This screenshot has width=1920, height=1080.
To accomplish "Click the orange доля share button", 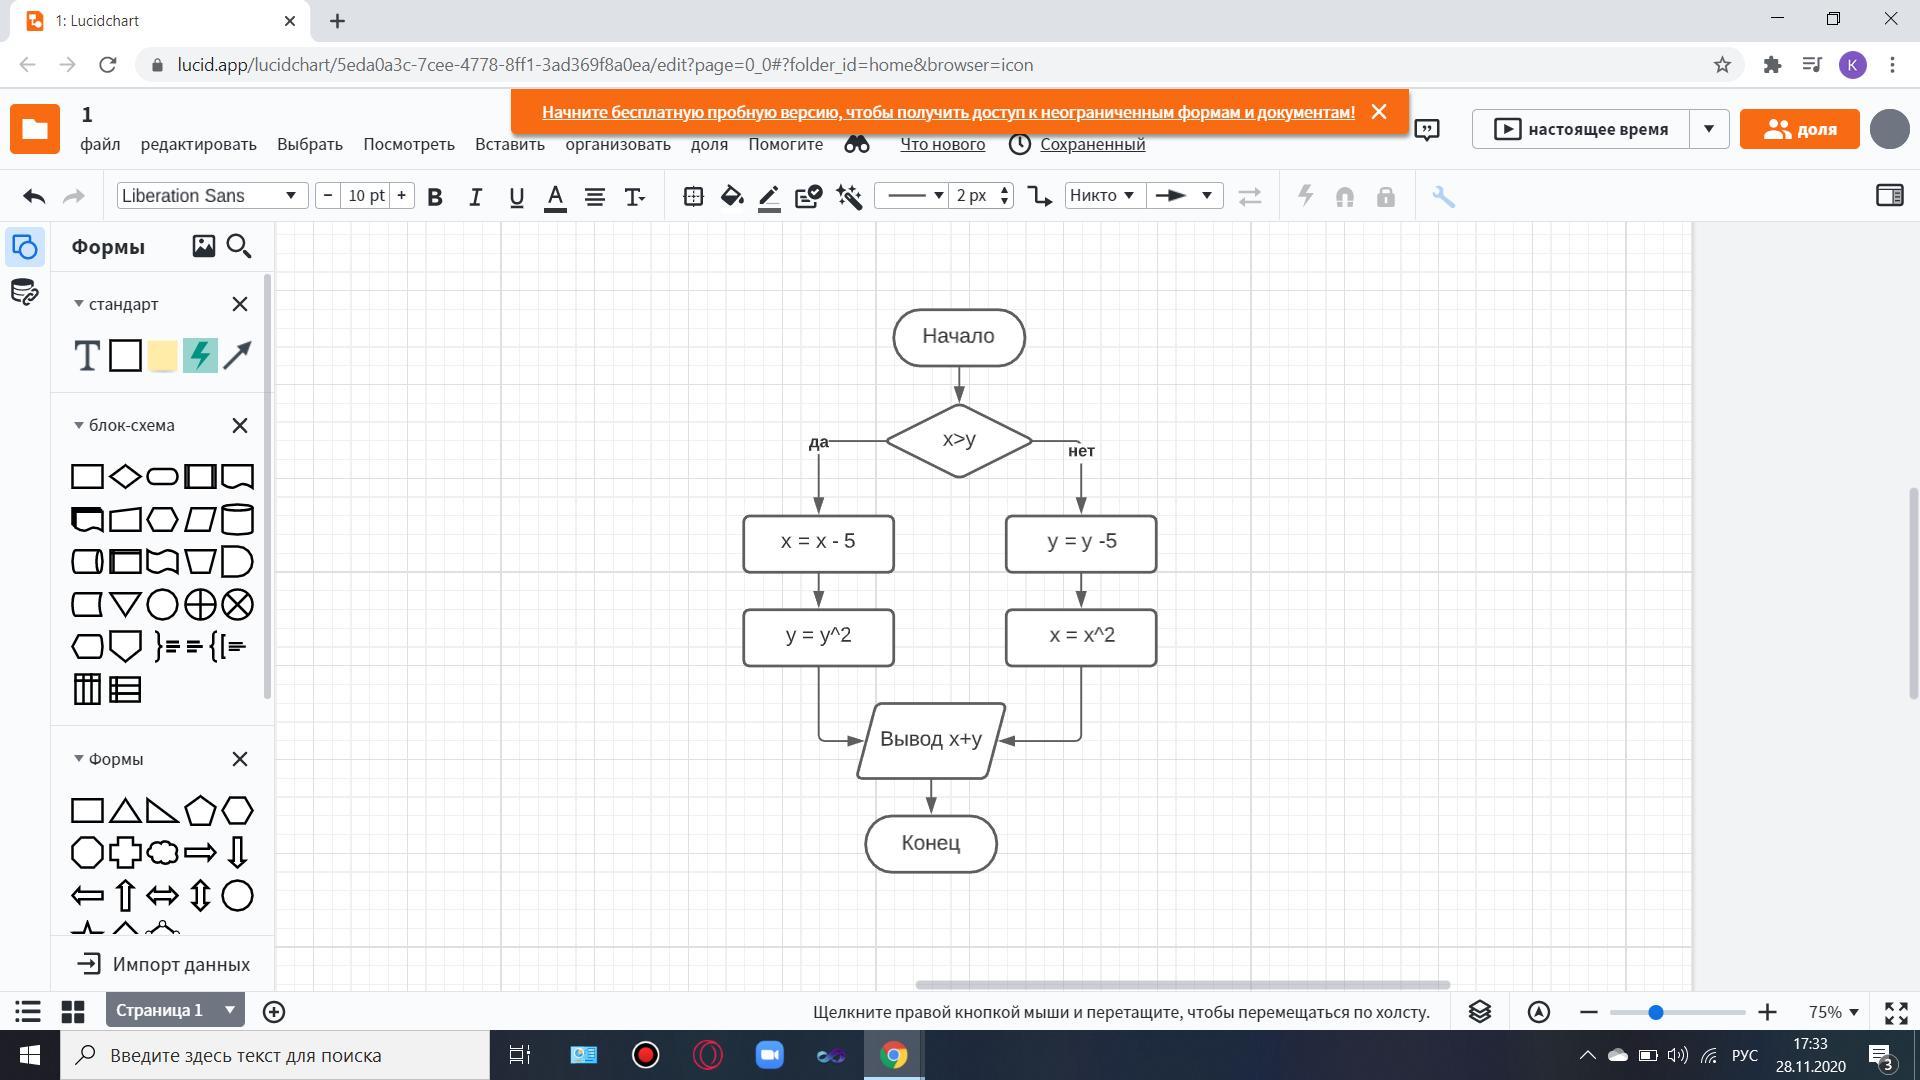I will pos(1799,129).
